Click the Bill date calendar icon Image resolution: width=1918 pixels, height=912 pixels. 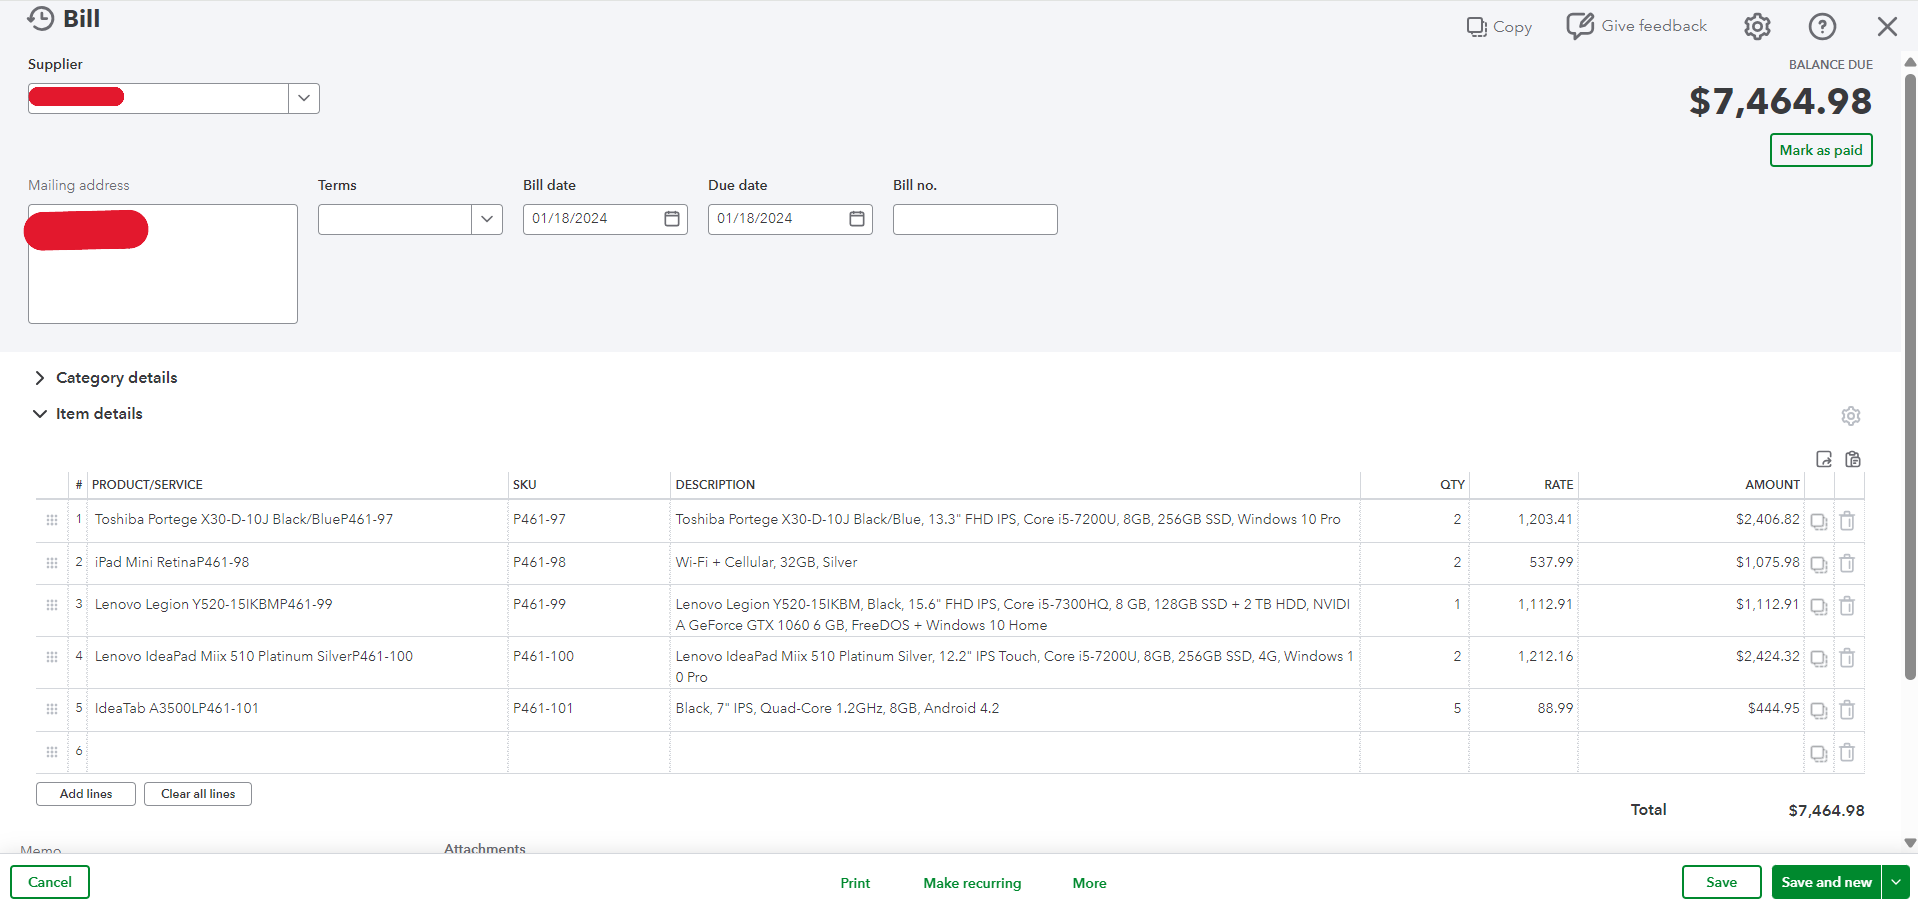[x=672, y=219]
